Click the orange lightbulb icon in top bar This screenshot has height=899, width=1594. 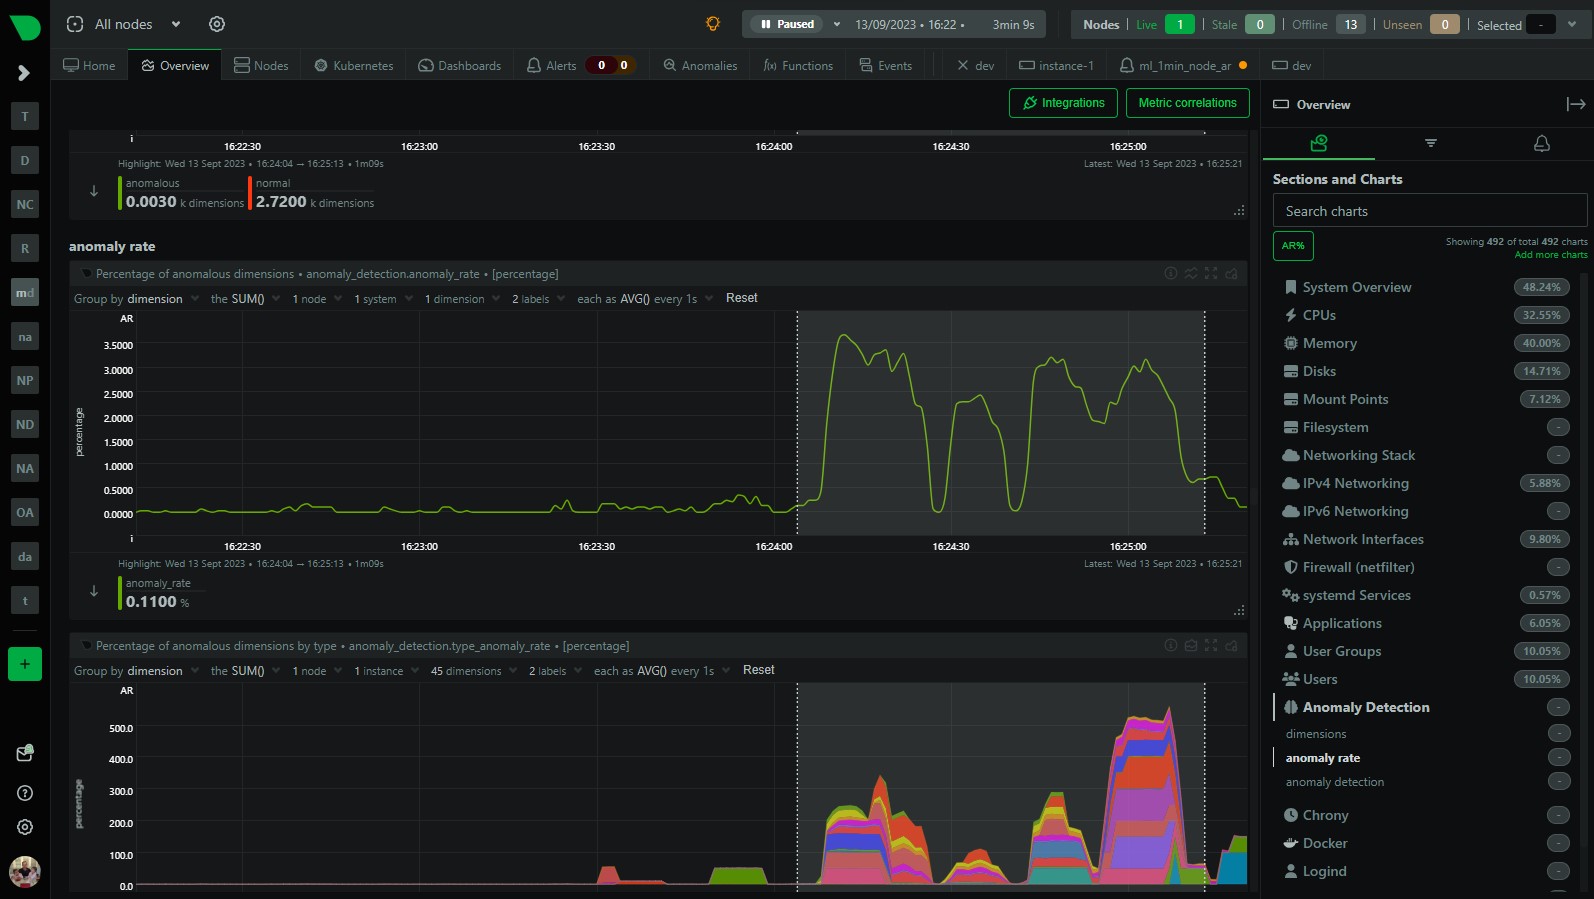point(713,24)
